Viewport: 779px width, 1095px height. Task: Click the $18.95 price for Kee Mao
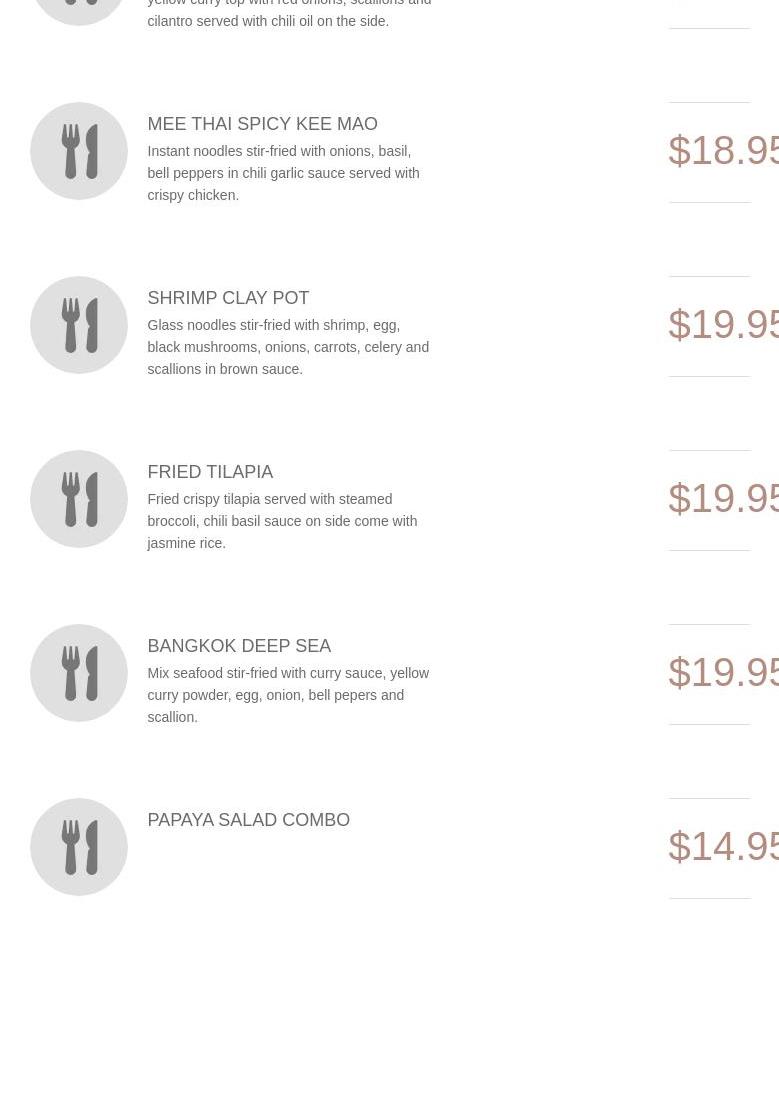[x=723, y=150]
